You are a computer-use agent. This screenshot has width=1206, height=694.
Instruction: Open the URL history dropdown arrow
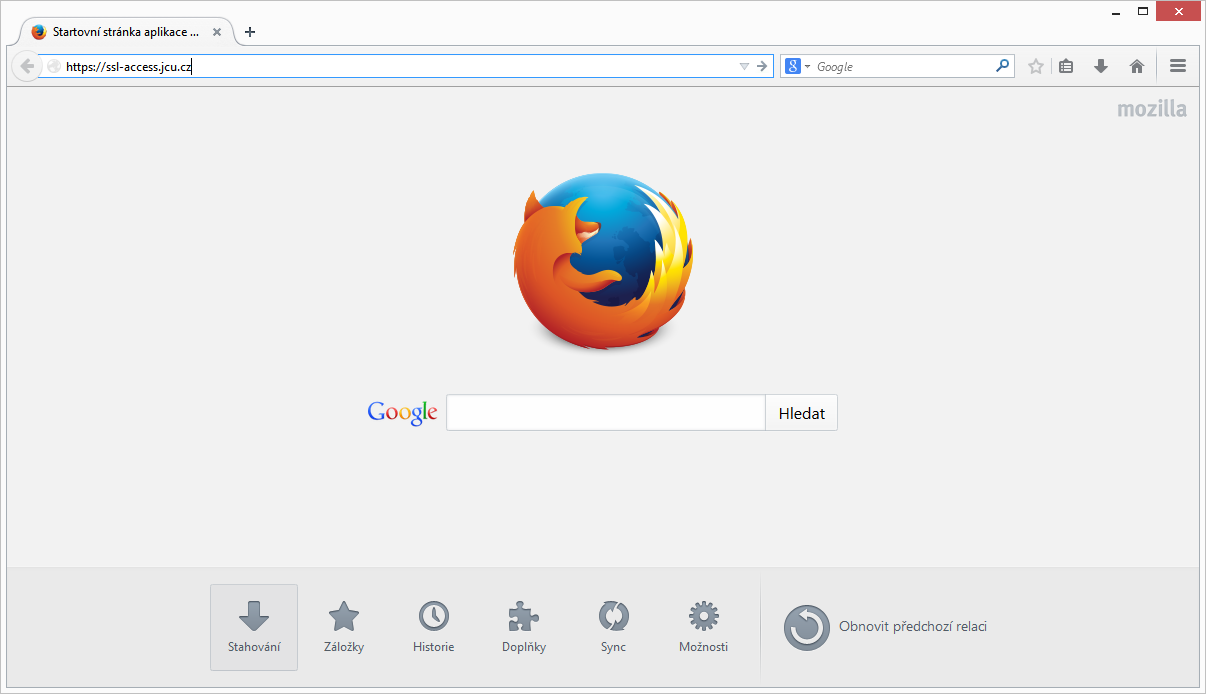(744, 66)
